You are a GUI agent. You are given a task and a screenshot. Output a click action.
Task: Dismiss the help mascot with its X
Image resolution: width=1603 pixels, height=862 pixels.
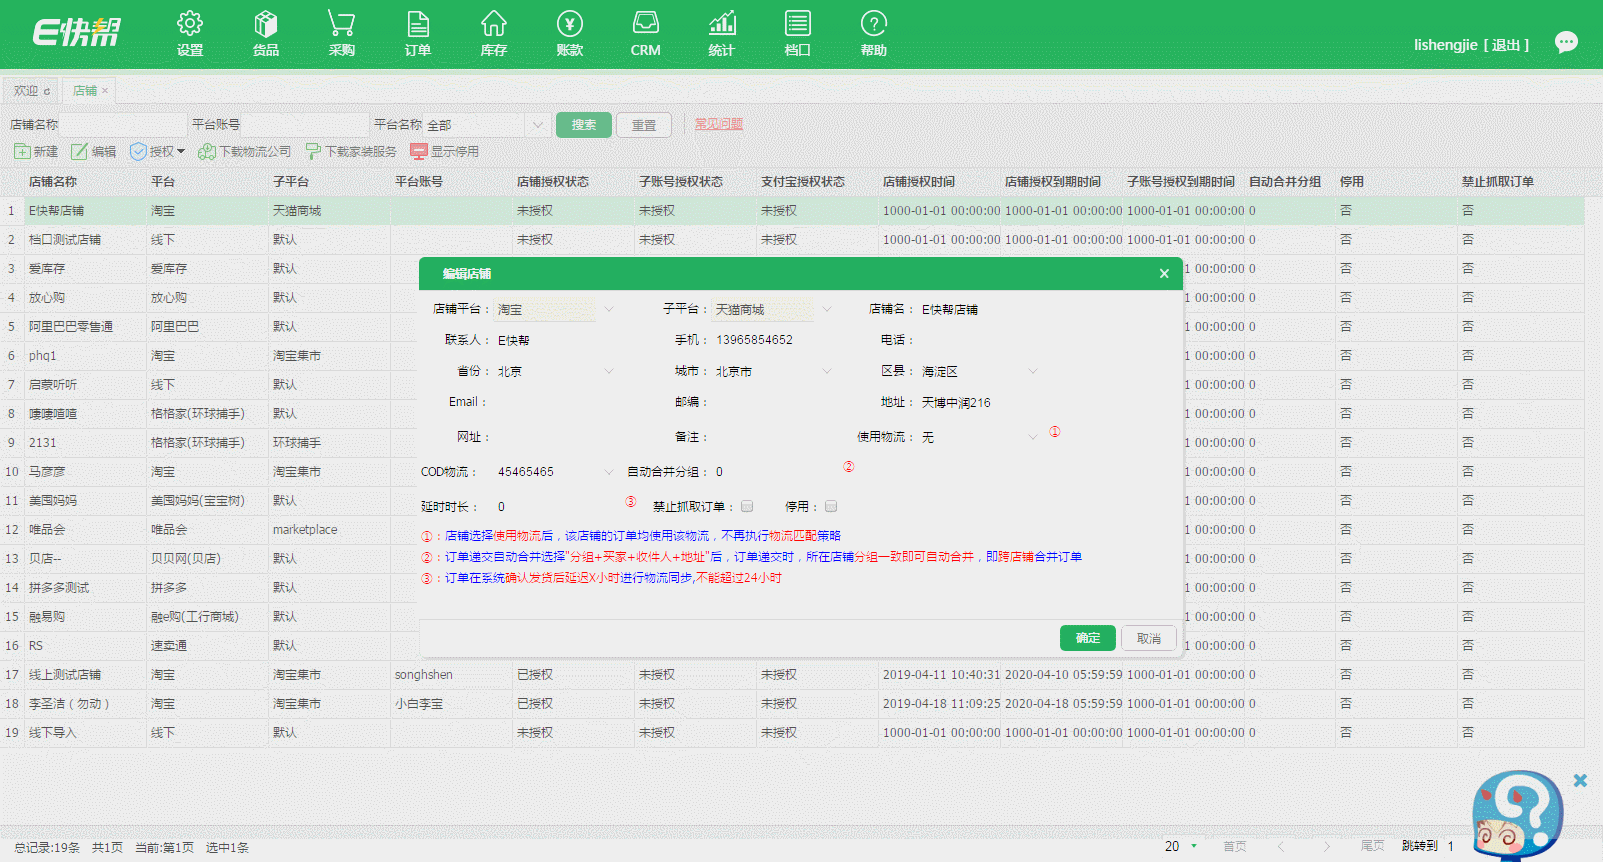tap(1580, 780)
